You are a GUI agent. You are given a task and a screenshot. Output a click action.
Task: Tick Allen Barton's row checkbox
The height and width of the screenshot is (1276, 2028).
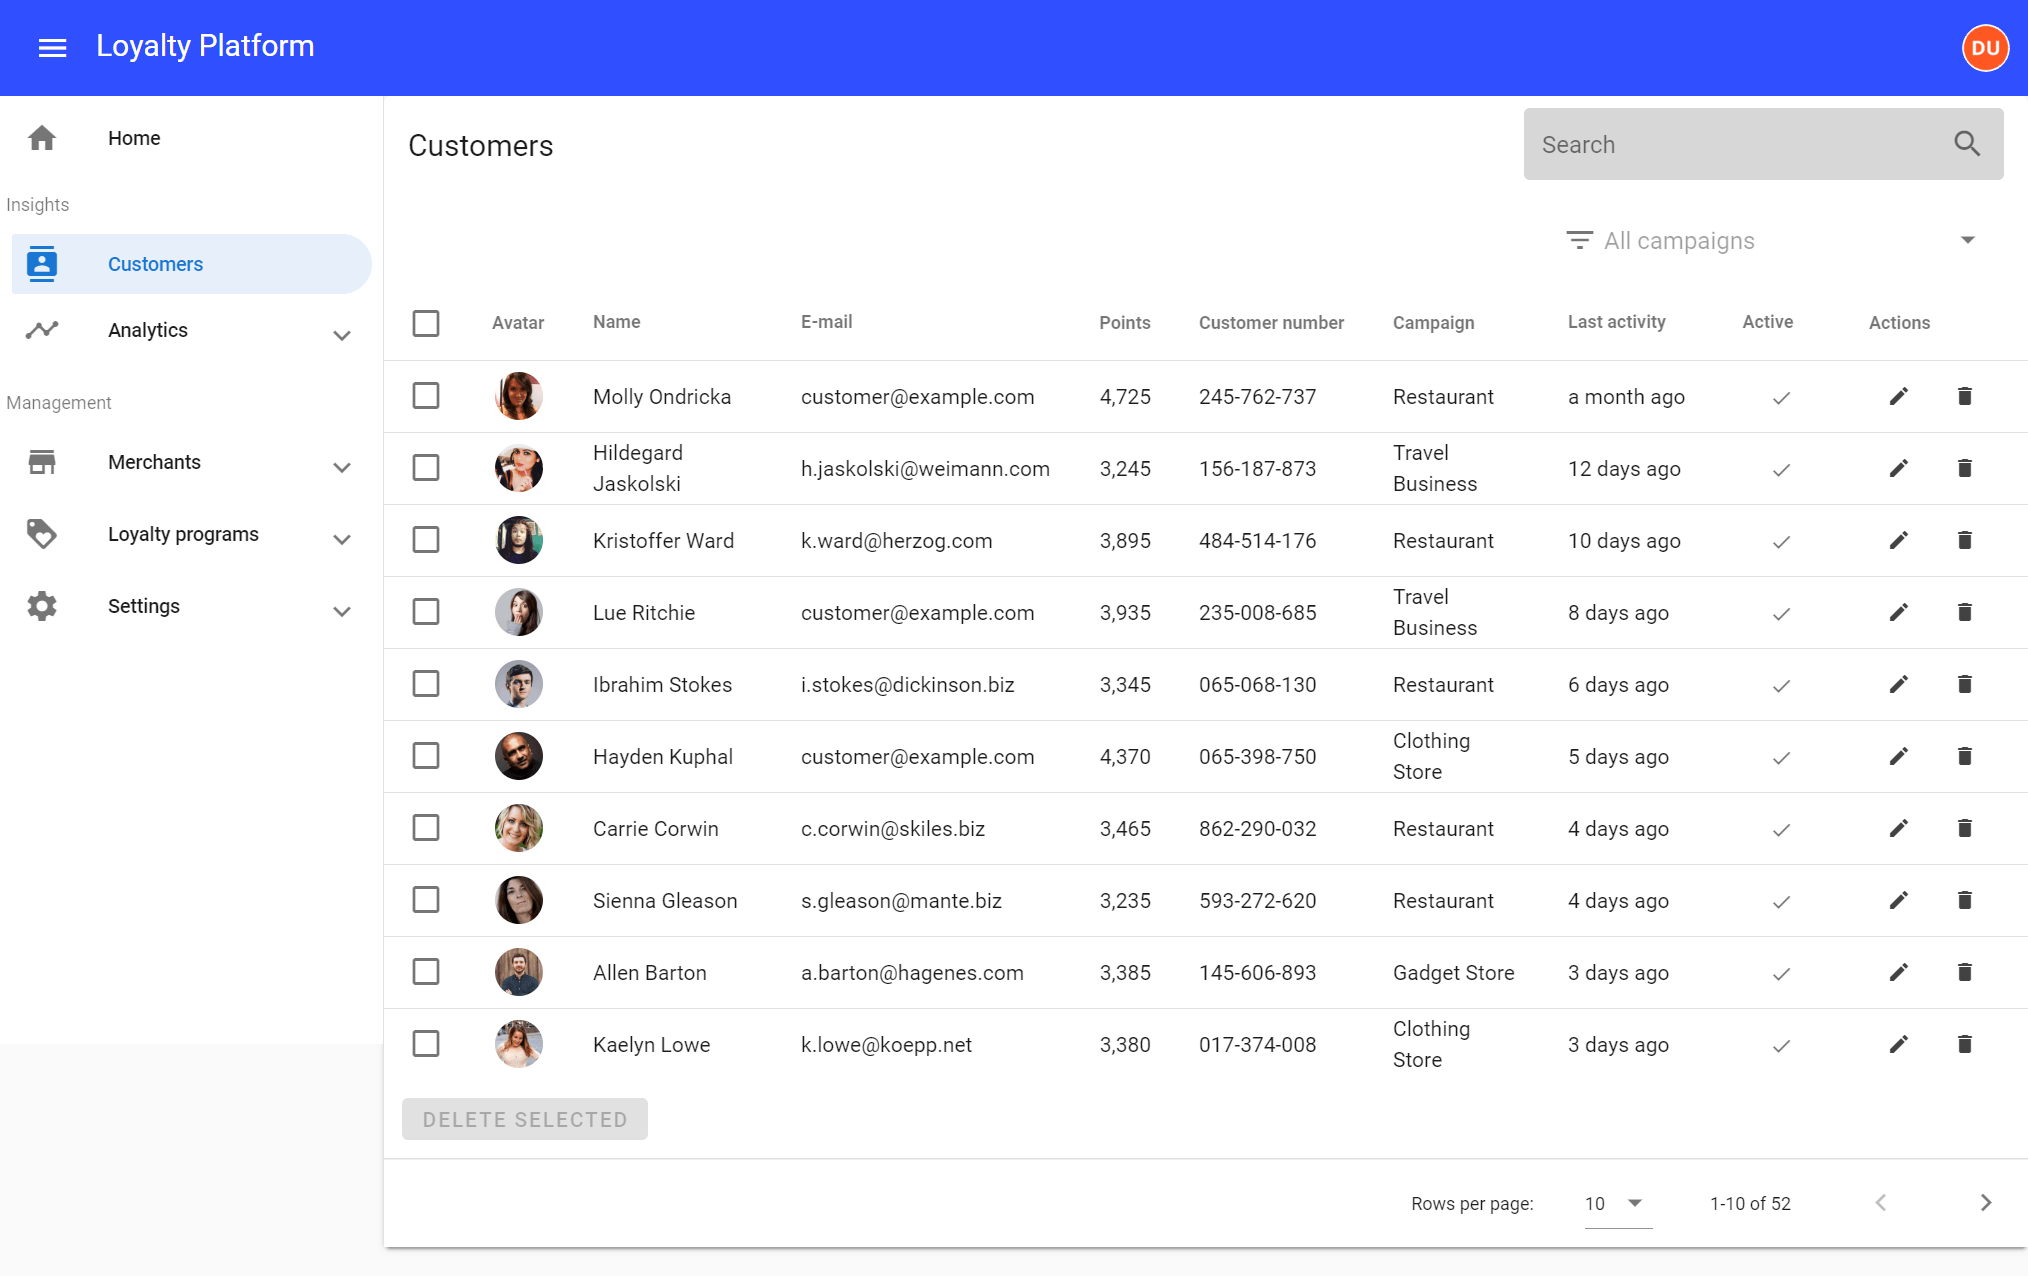tap(426, 972)
